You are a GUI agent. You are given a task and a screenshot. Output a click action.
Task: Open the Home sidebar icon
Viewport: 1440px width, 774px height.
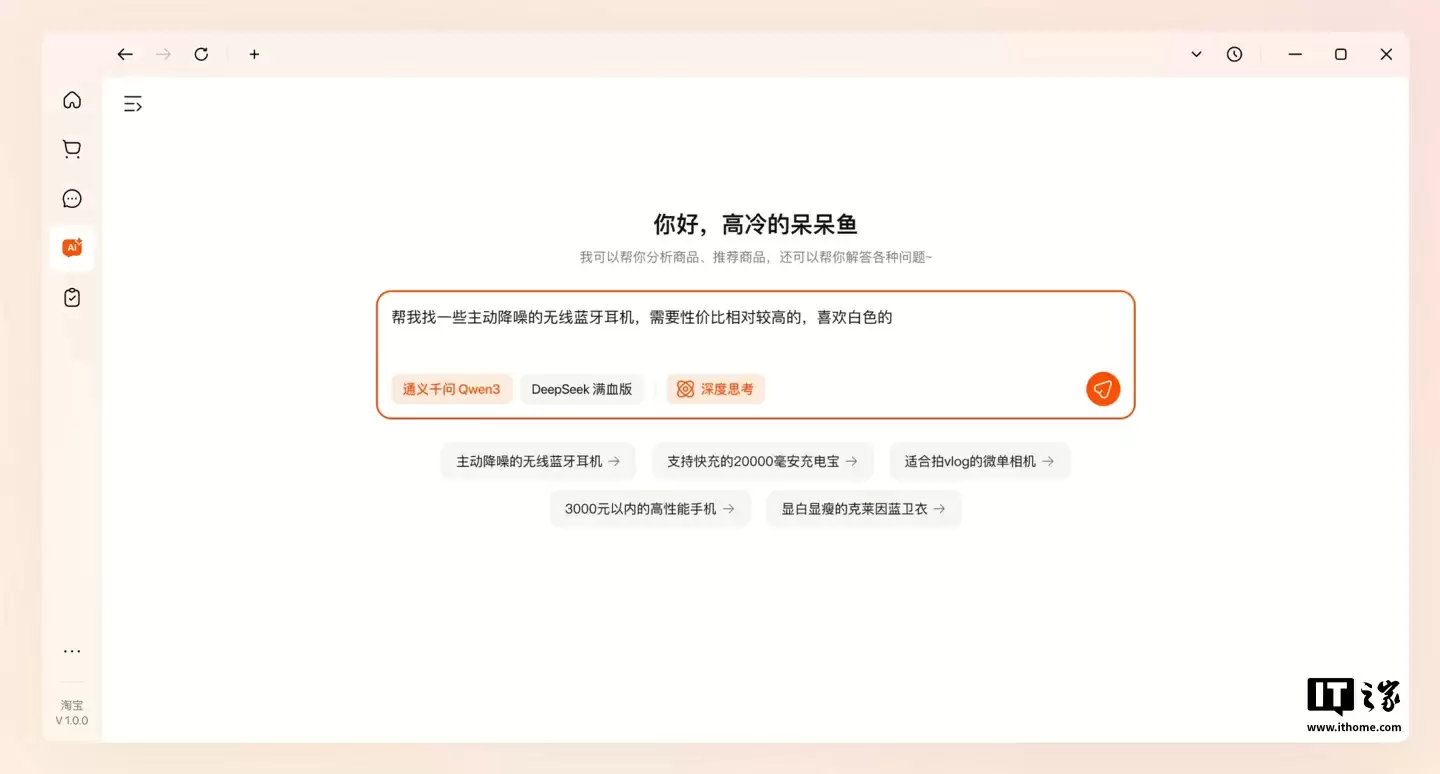point(71,100)
